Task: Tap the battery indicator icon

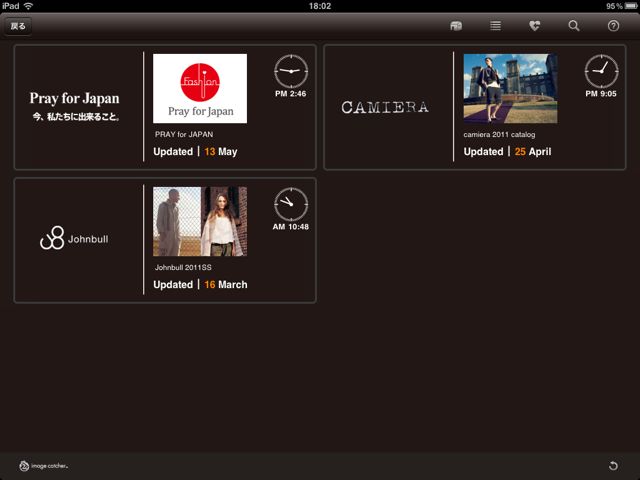Action: click(631, 6)
